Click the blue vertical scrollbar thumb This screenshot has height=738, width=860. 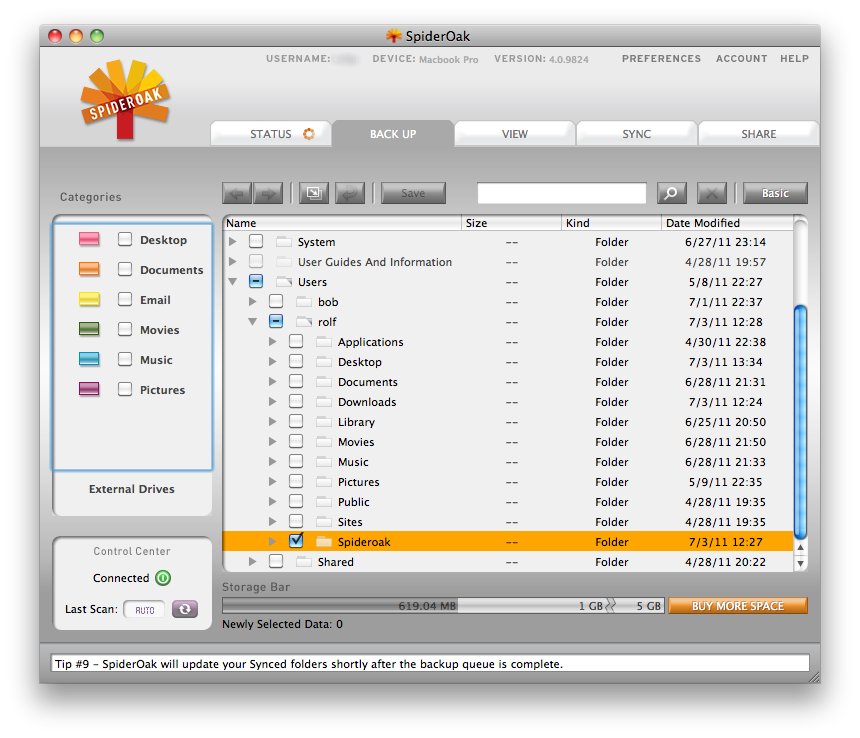pyautogui.click(x=799, y=420)
